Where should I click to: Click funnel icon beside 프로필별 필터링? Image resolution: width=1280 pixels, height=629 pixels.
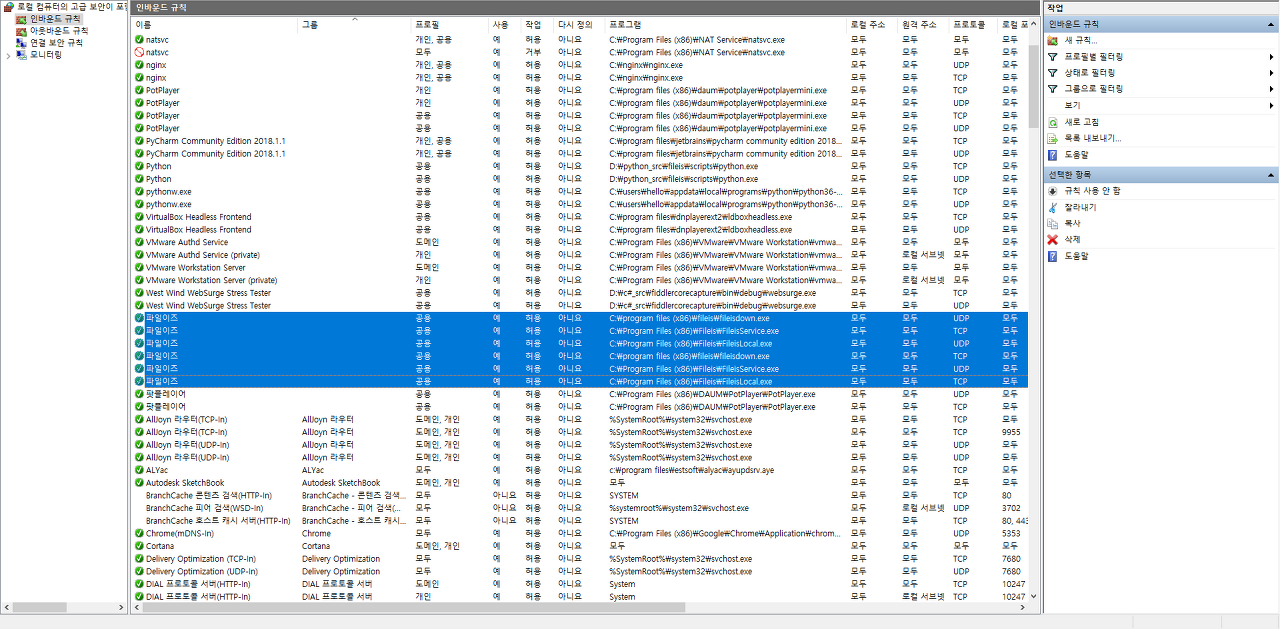coord(1052,57)
